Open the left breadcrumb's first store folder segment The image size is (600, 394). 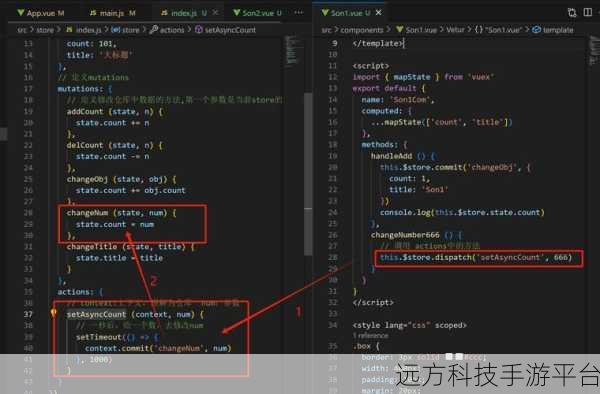tap(45, 30)
